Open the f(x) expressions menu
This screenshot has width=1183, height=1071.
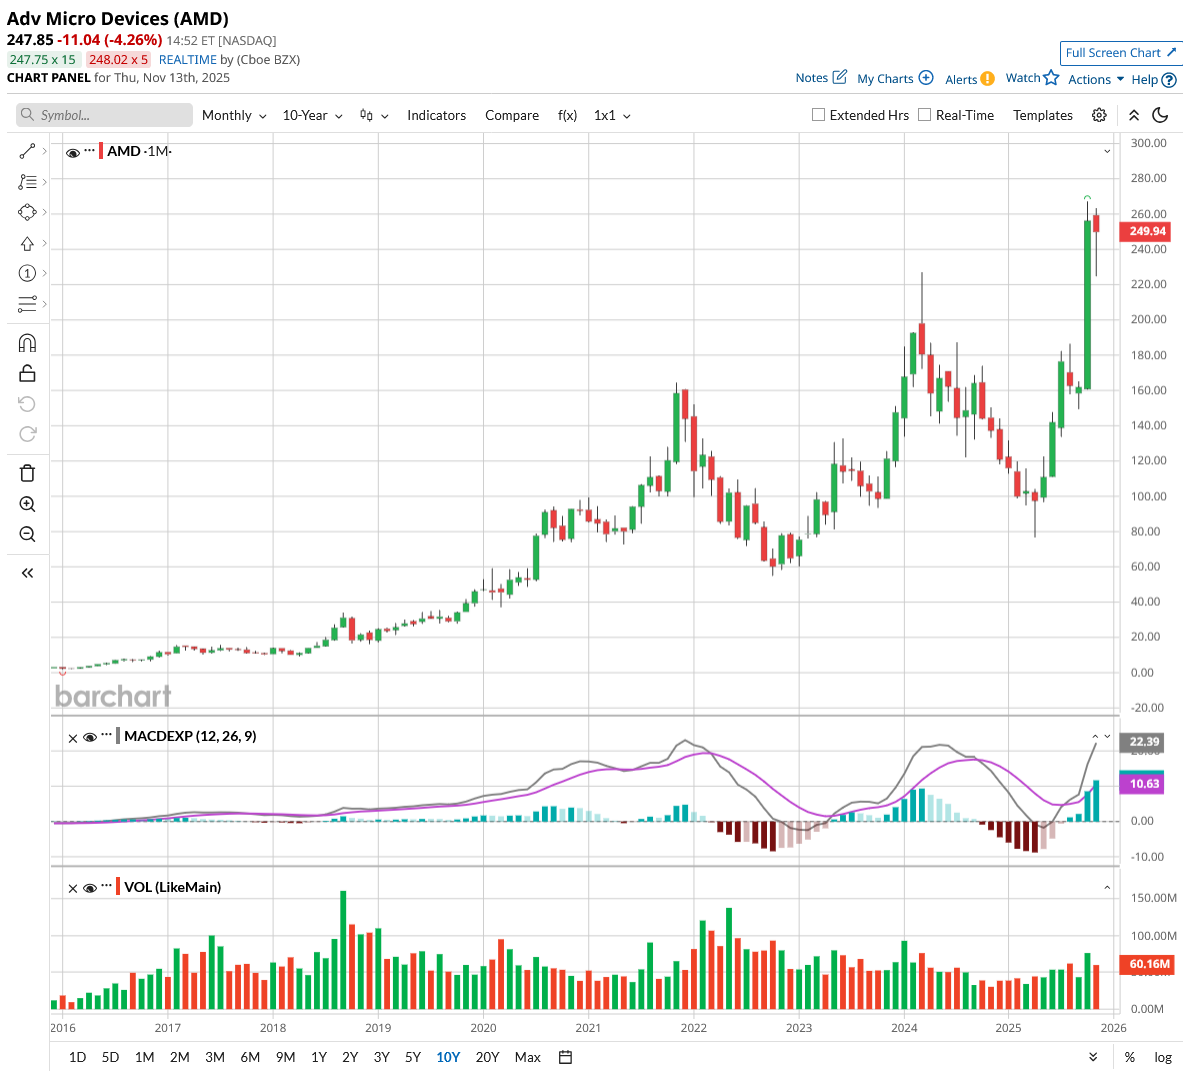[567, 115]
